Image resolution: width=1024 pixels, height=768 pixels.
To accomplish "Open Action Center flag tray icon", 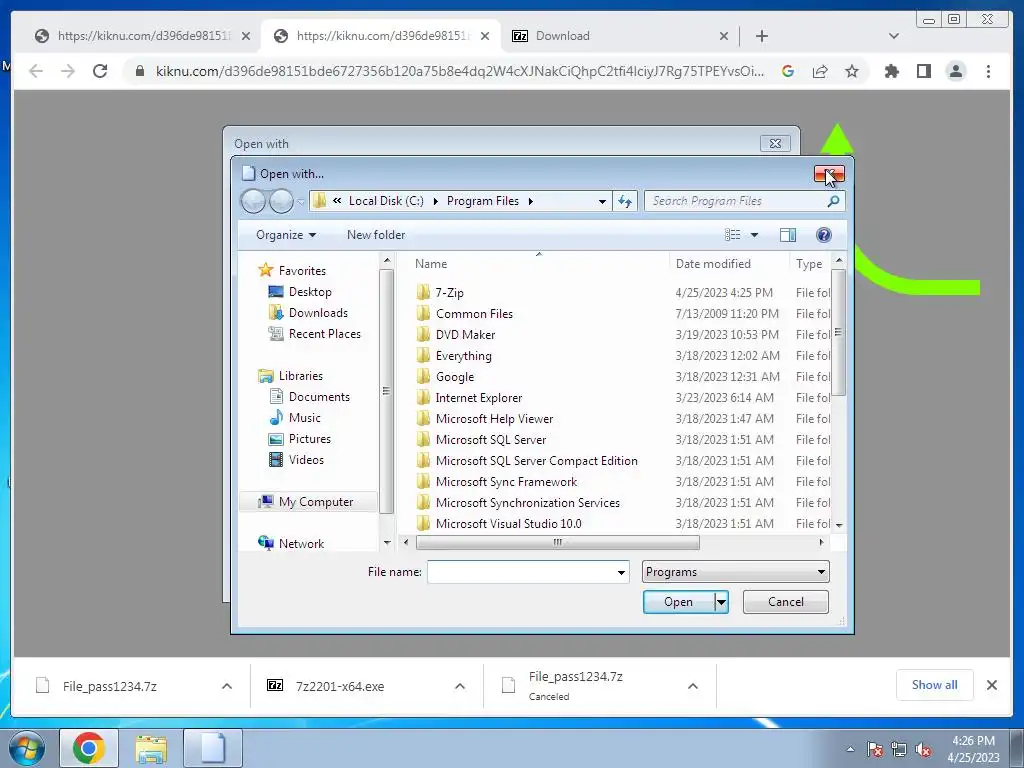I will click(874, 749).
